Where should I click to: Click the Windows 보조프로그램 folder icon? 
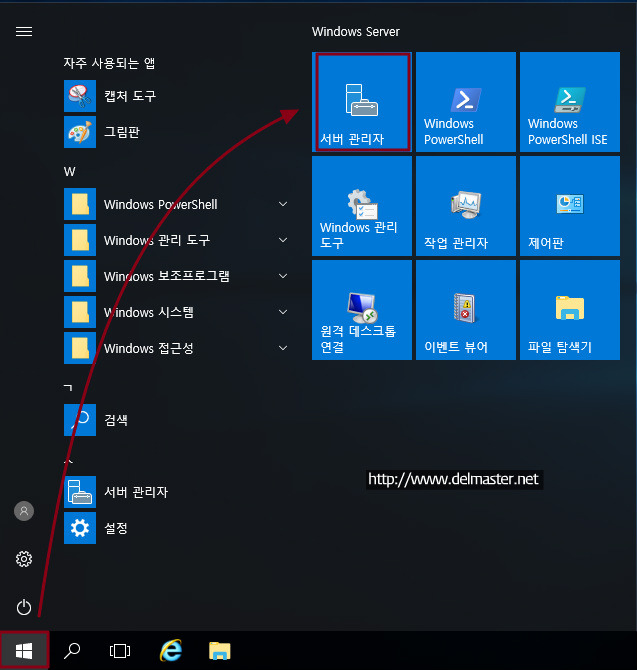point(80,276)
